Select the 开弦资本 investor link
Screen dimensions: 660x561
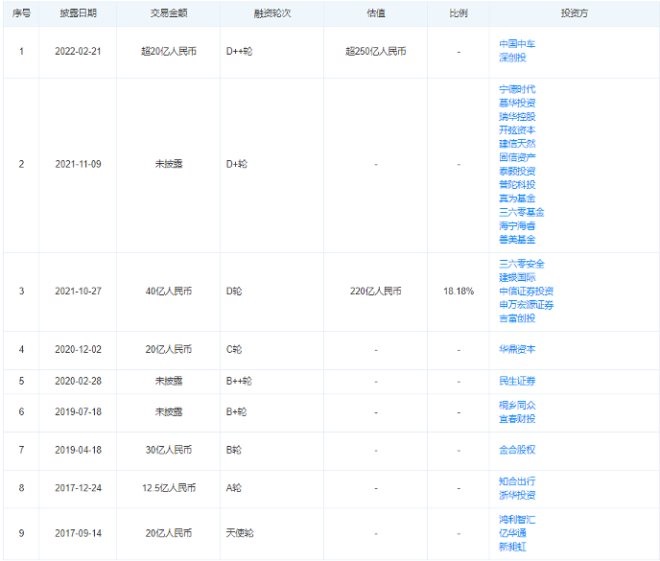tap(517, 129)
